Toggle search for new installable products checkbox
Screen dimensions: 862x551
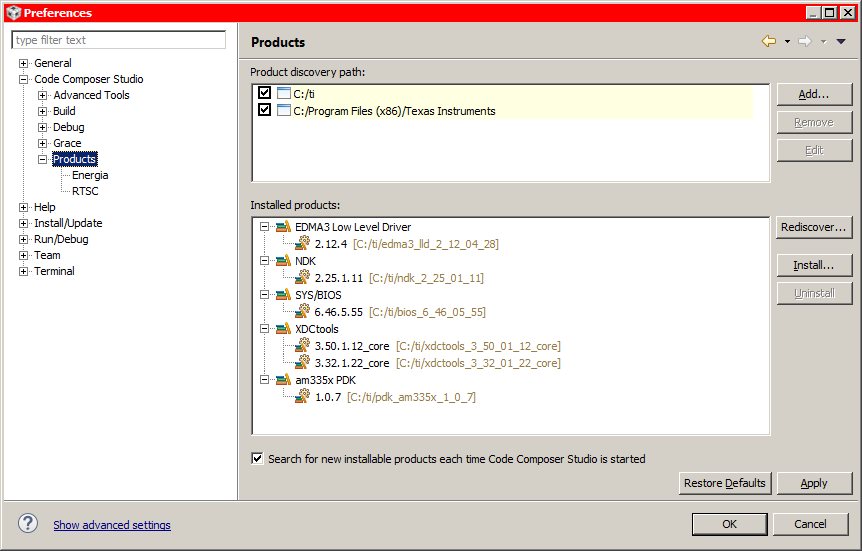click(x=257, y=458)
